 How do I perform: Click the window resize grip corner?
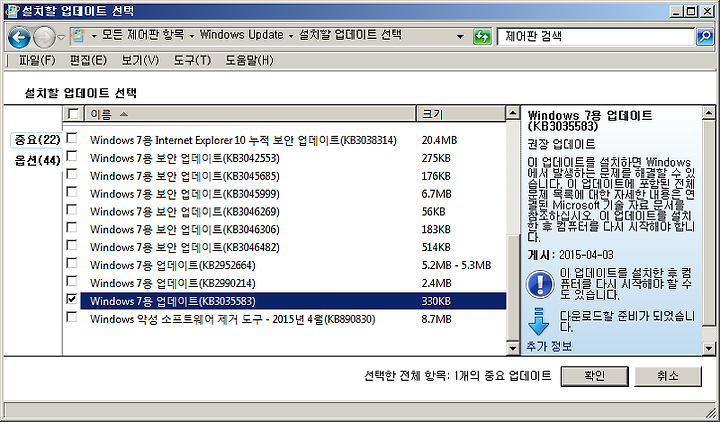(x=710, y=411)
